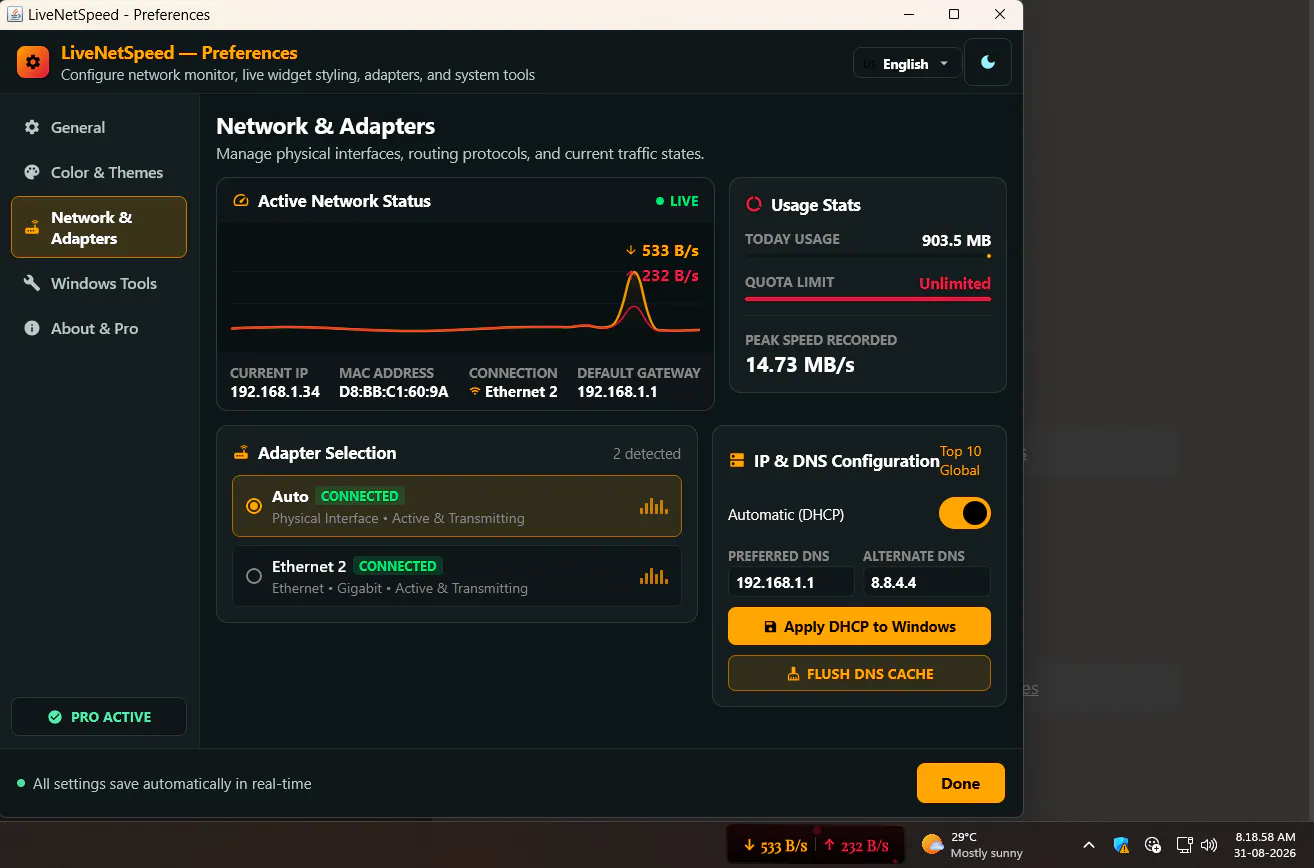Image resolution: width=1314 pixels, height=868 pixels.
Task: Click the General gear icon in sidebar
Action: click(32, 127)
